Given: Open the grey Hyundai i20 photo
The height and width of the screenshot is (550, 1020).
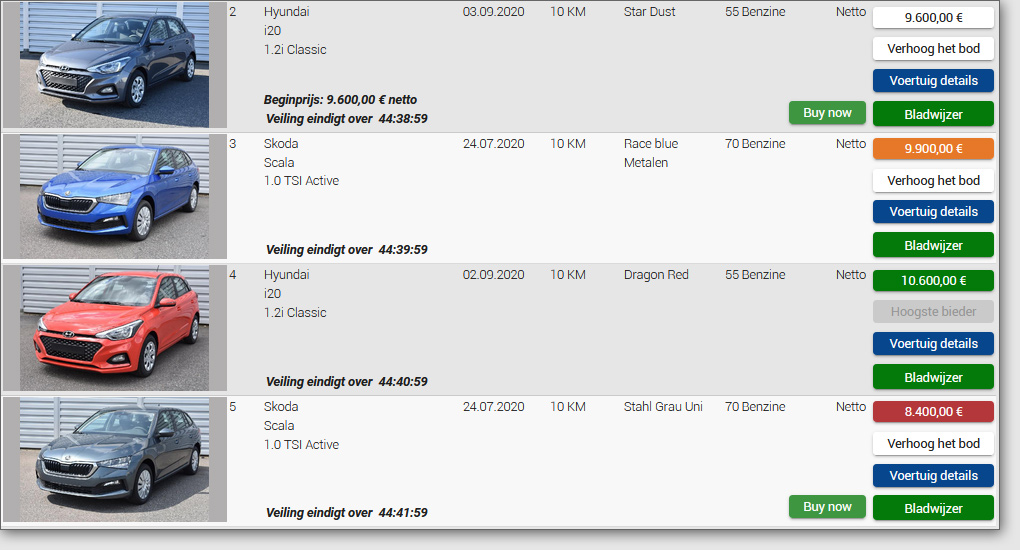Looking at the screenshot, I should pos(114,64).
